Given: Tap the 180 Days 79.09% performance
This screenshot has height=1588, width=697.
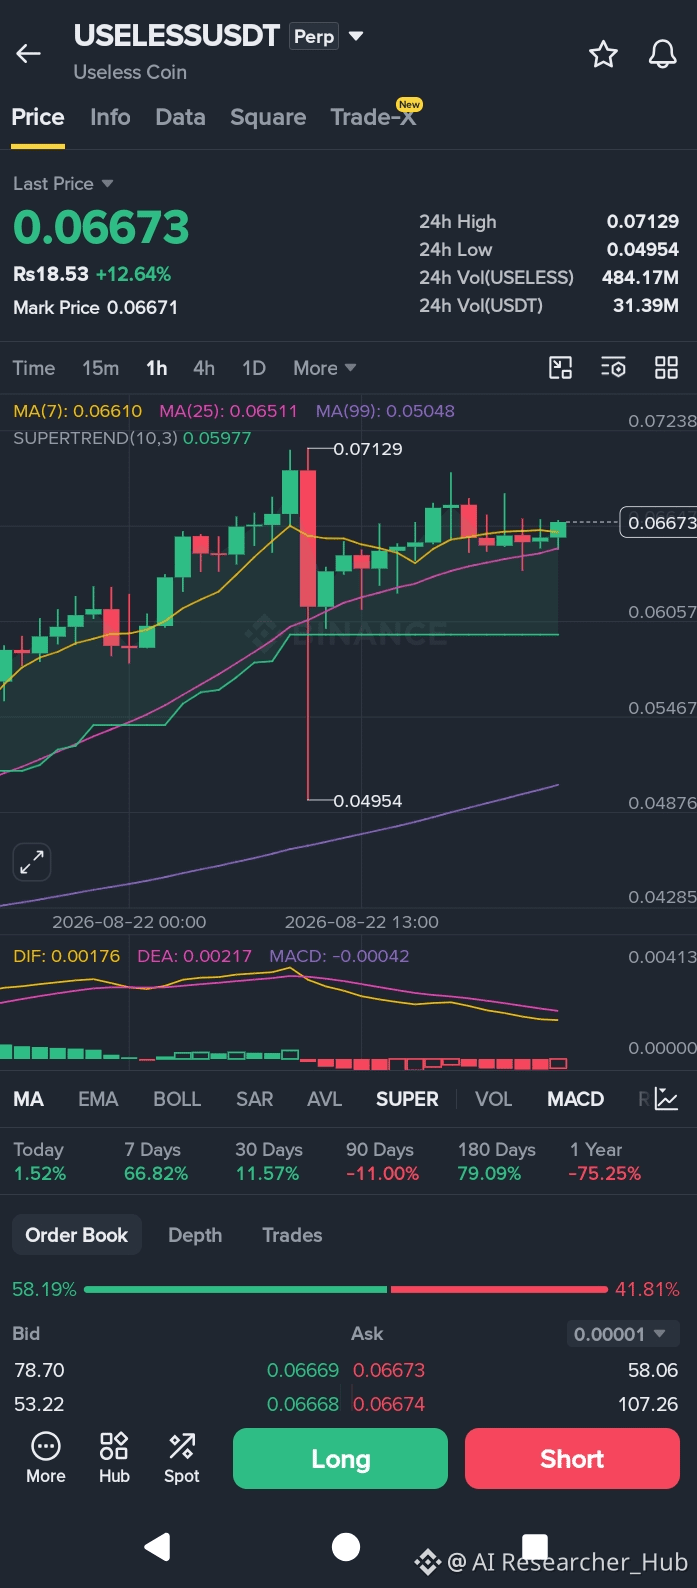Looking at the screenshot, I should coord(496,1162).
